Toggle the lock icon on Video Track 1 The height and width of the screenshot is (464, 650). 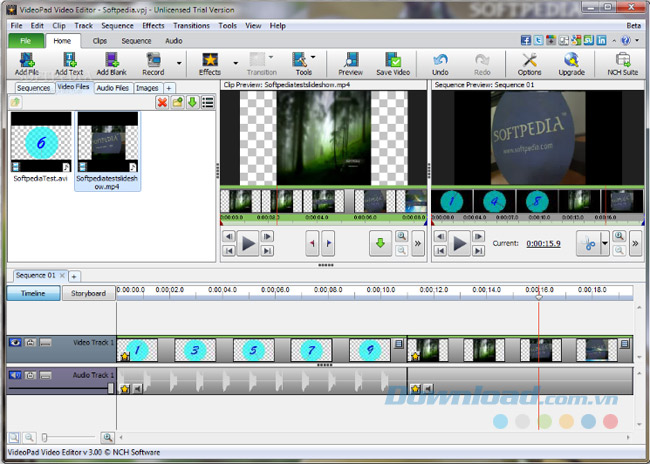click(x=30, y=343)
